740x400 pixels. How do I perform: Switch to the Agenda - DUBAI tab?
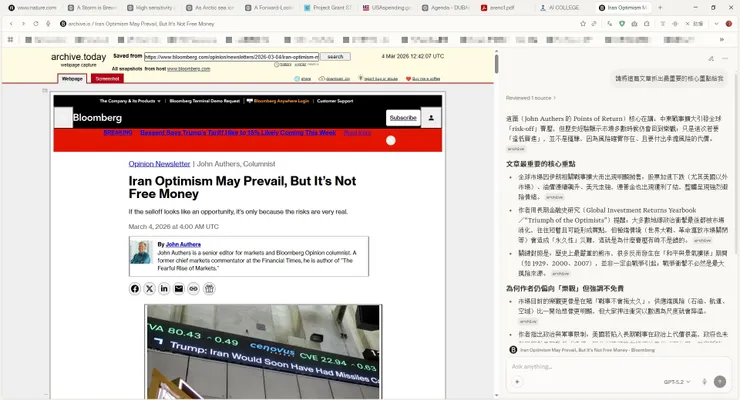(446, 8)
